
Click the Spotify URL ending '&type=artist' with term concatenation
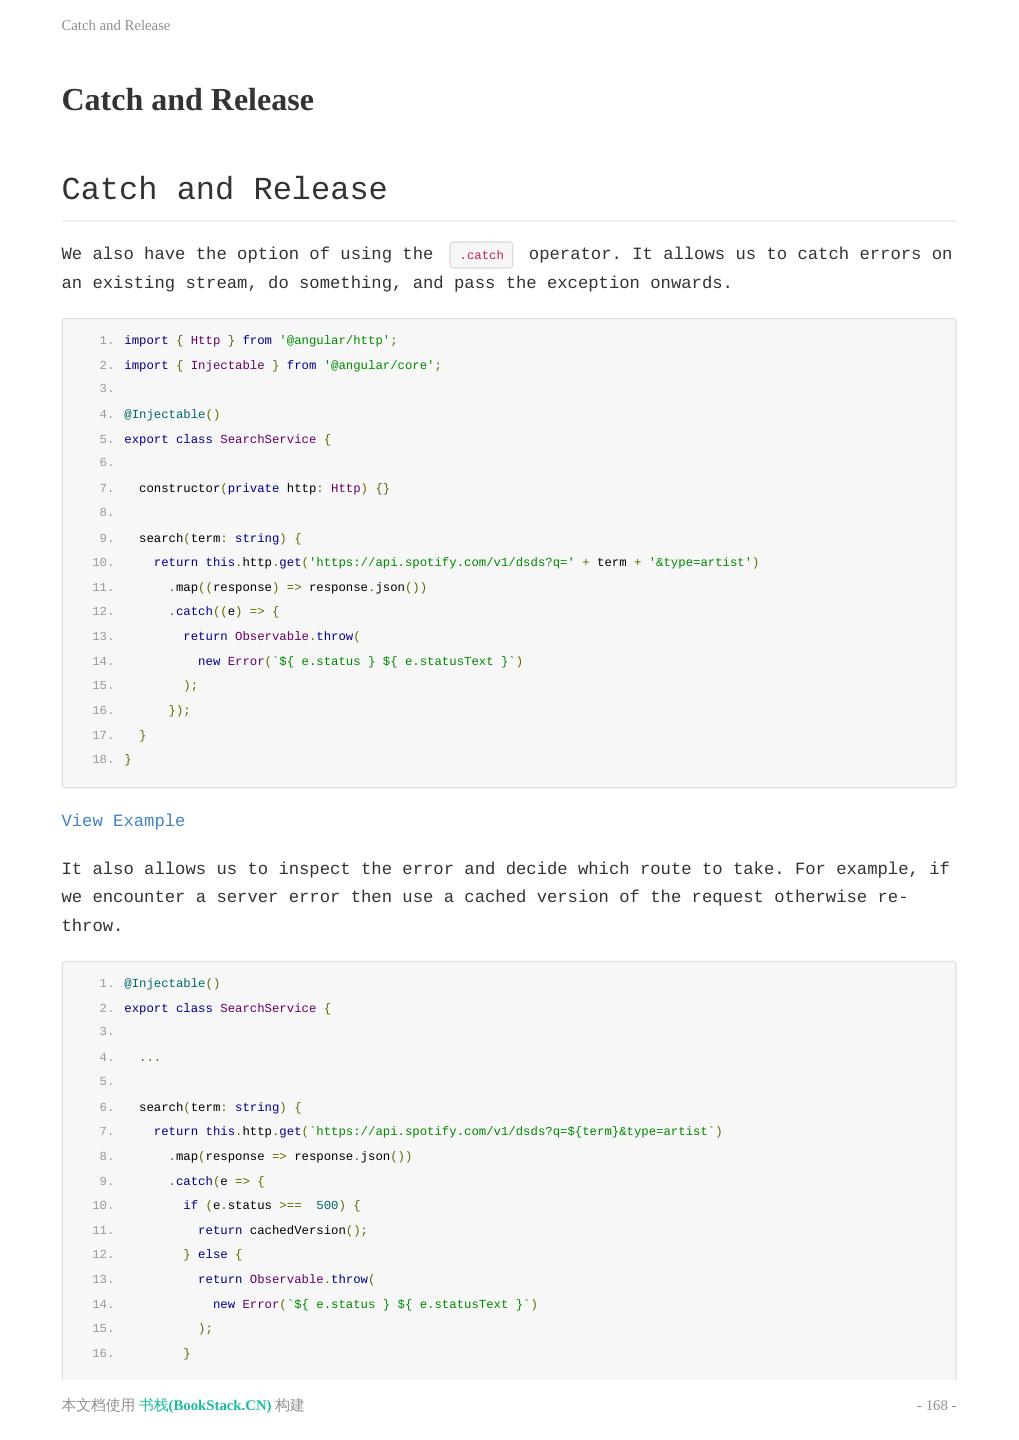click(x=456, y=563)
